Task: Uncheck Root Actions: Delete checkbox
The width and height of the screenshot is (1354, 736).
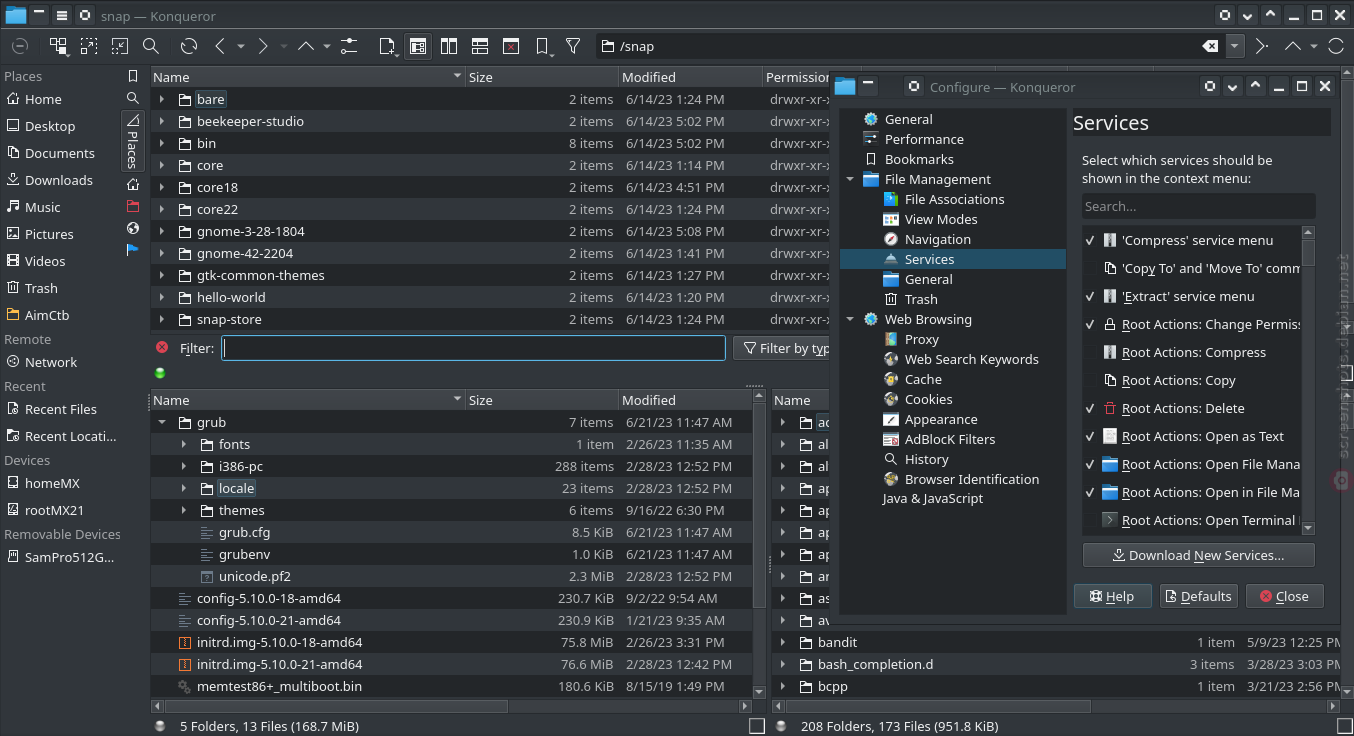Action: [x=1090, y=408]
